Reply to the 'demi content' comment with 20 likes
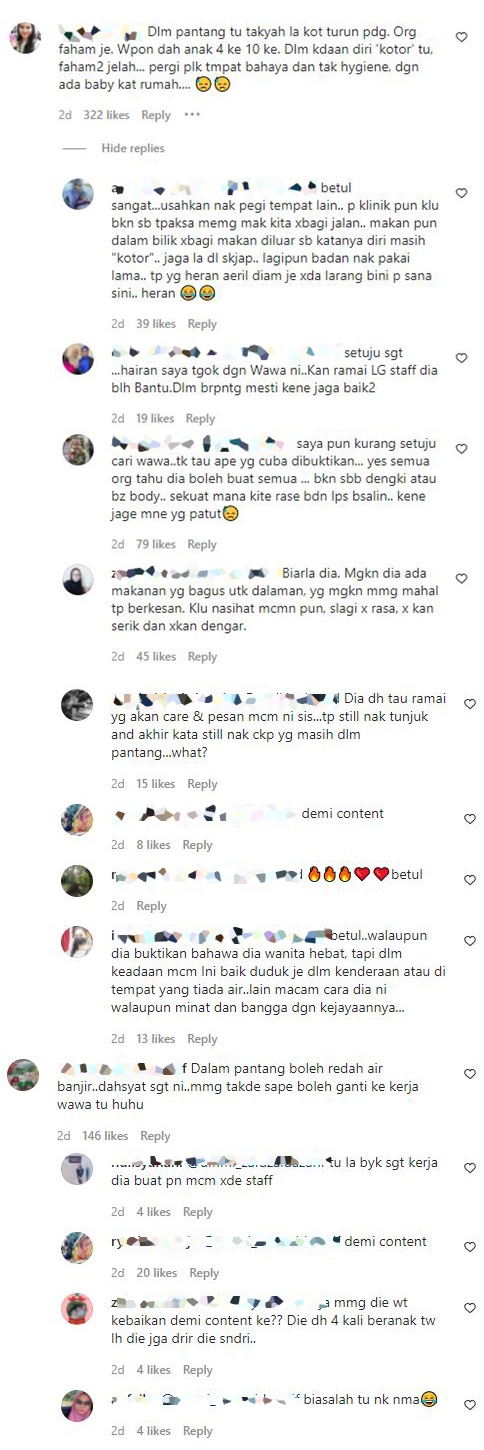The height and width of the screenshot is (1450, 484). point(204,1273)
